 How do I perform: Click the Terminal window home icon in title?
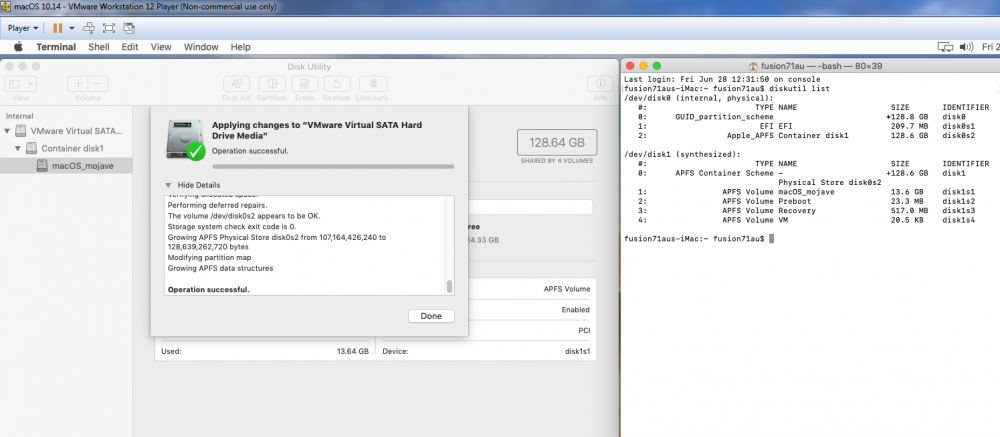753,66
